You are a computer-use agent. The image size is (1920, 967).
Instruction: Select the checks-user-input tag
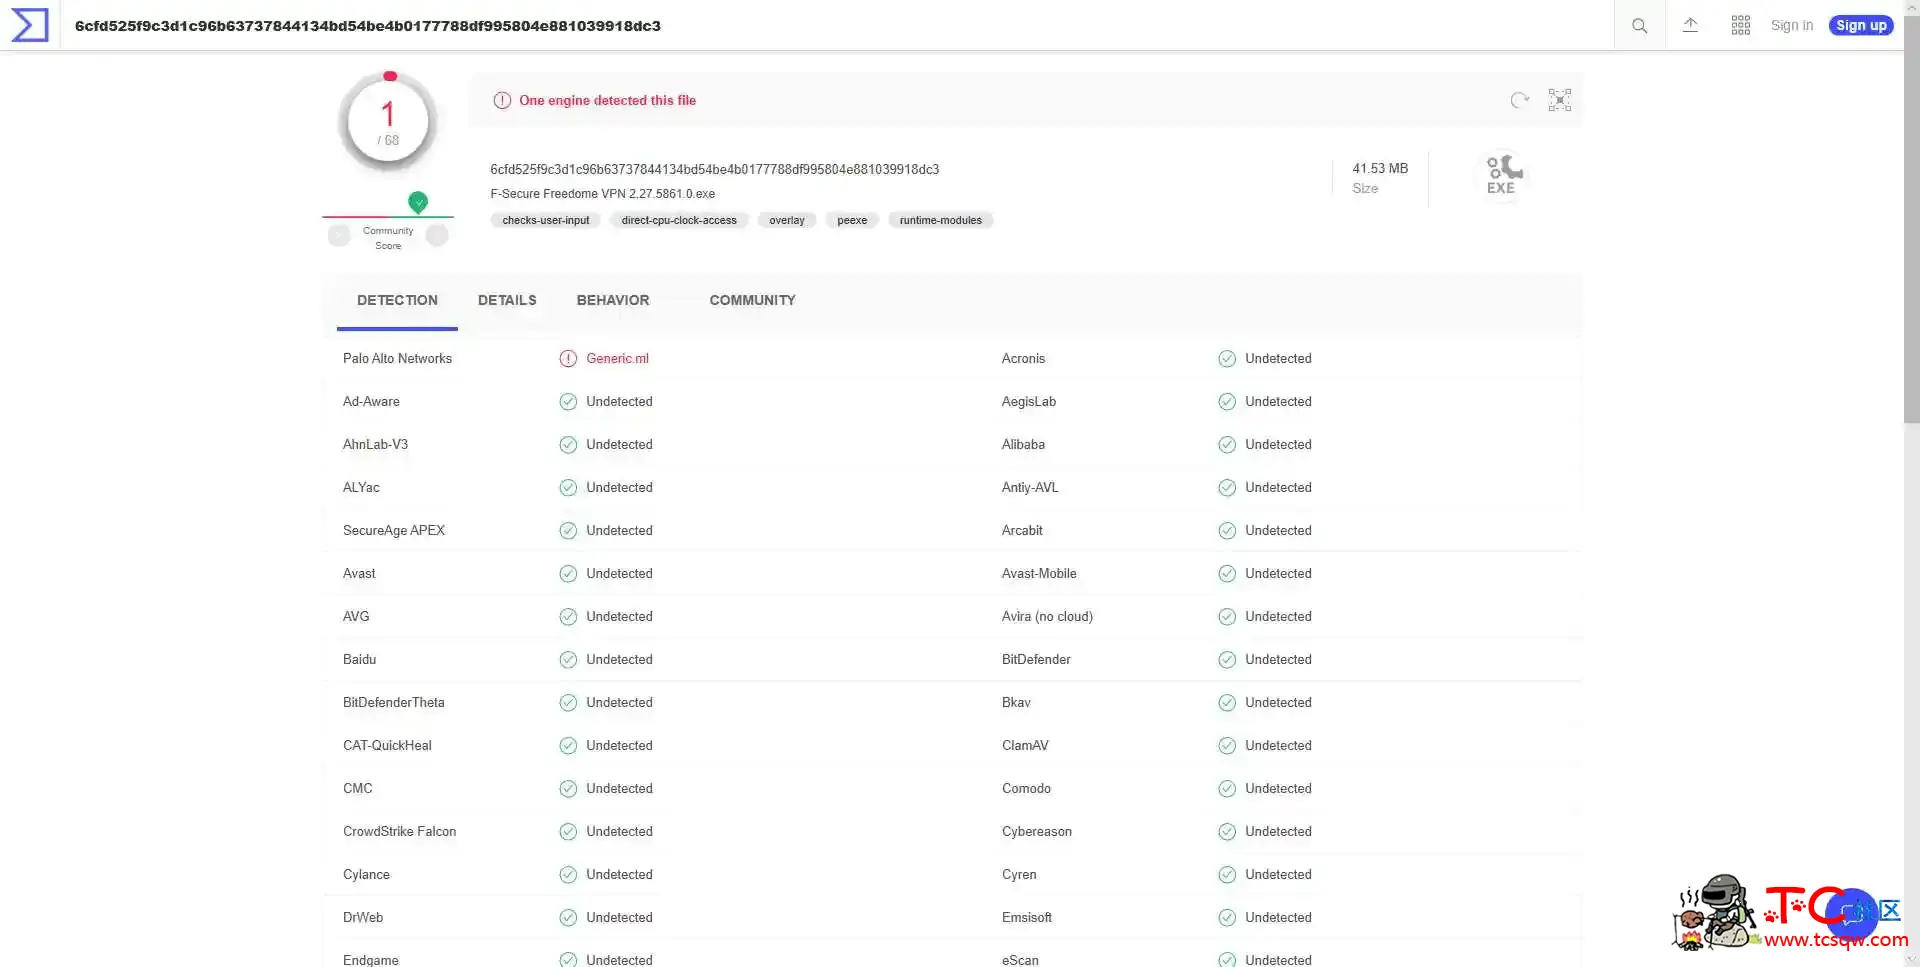(546, 220)
